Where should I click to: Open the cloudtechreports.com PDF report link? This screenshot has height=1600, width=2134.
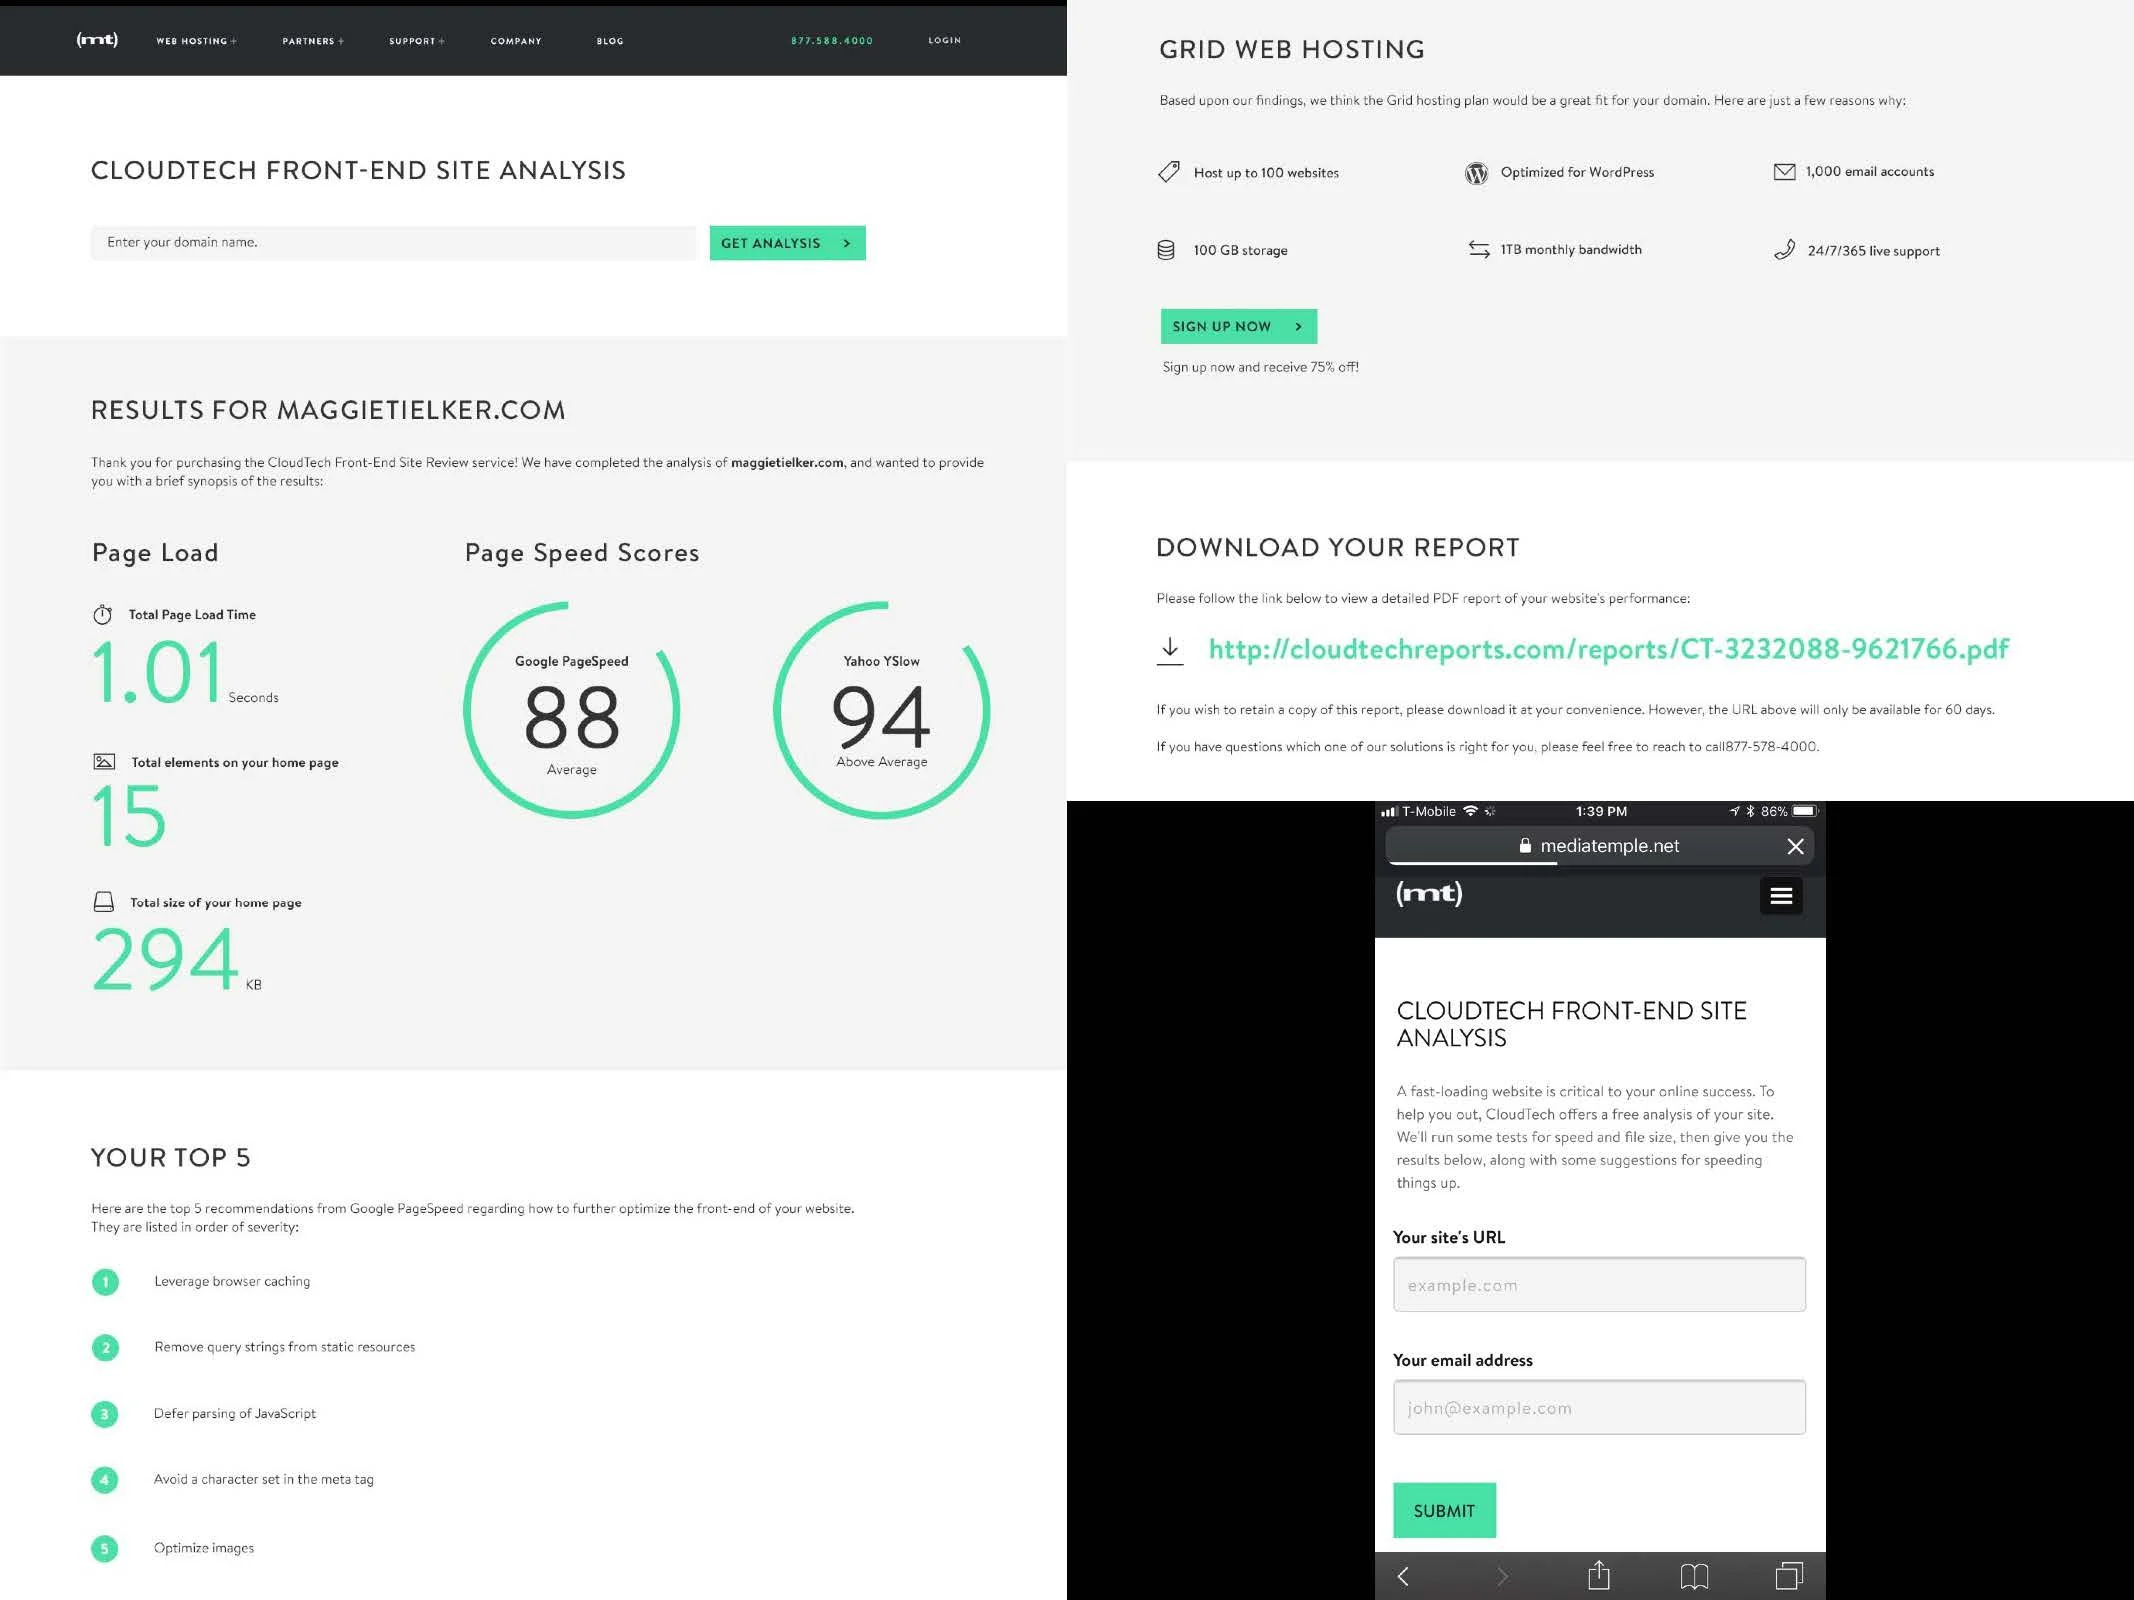(1608, 650)
